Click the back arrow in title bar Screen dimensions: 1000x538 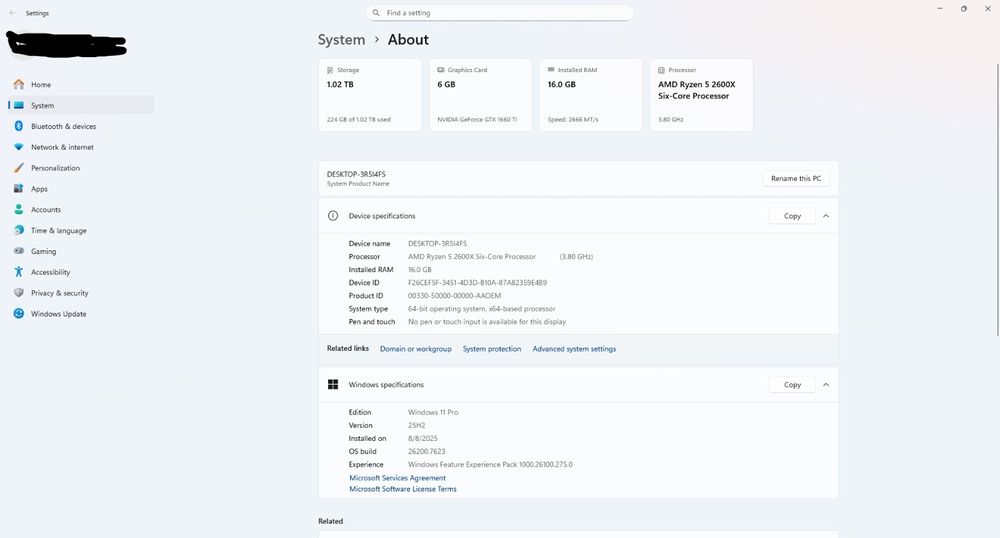coord(12,13)
